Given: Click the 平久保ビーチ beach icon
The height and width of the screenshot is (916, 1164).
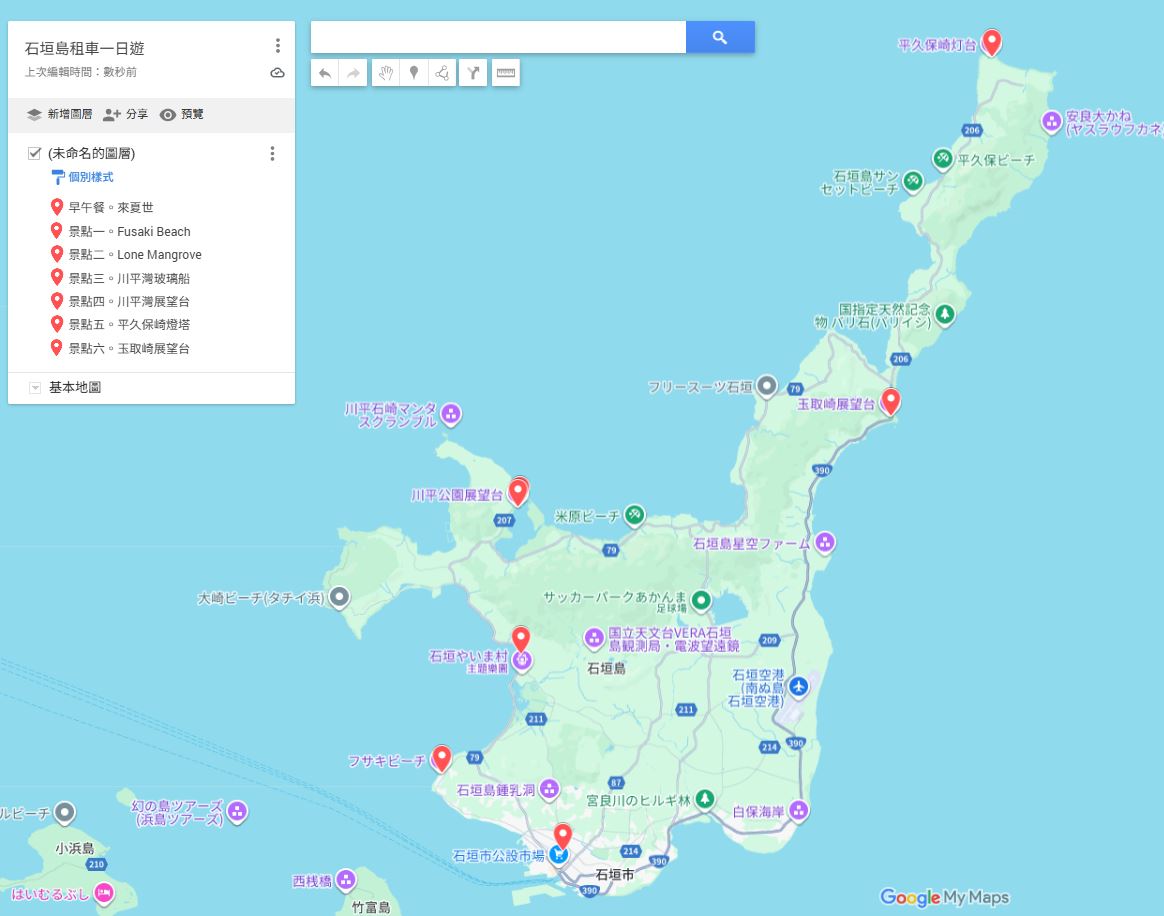Looking at the screenshot, I should click(x=942, y=158).
